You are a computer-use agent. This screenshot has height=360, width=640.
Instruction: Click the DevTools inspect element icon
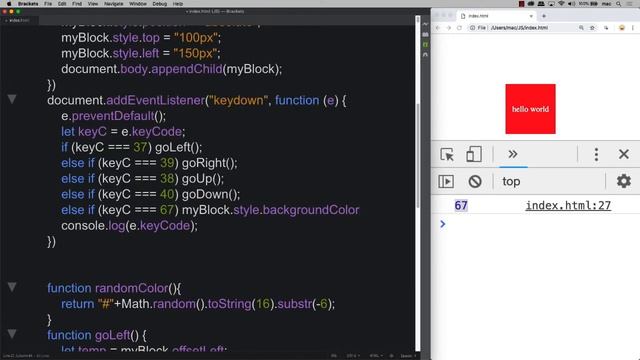447,155
